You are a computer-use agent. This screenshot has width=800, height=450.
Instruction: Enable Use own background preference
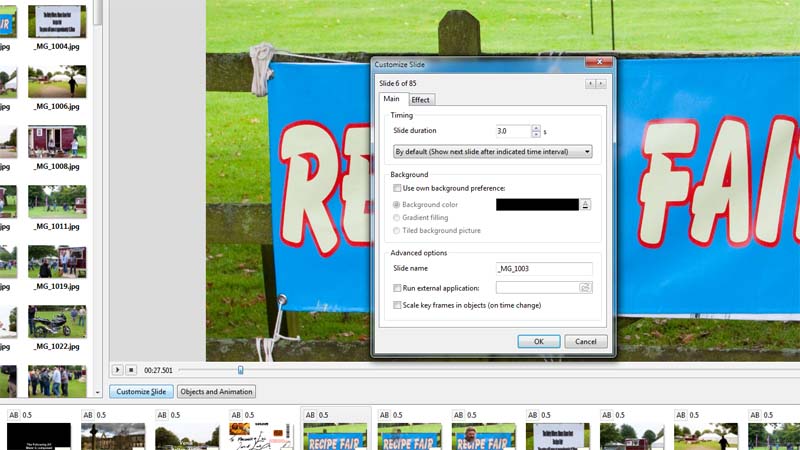click(x=397, y=188)
